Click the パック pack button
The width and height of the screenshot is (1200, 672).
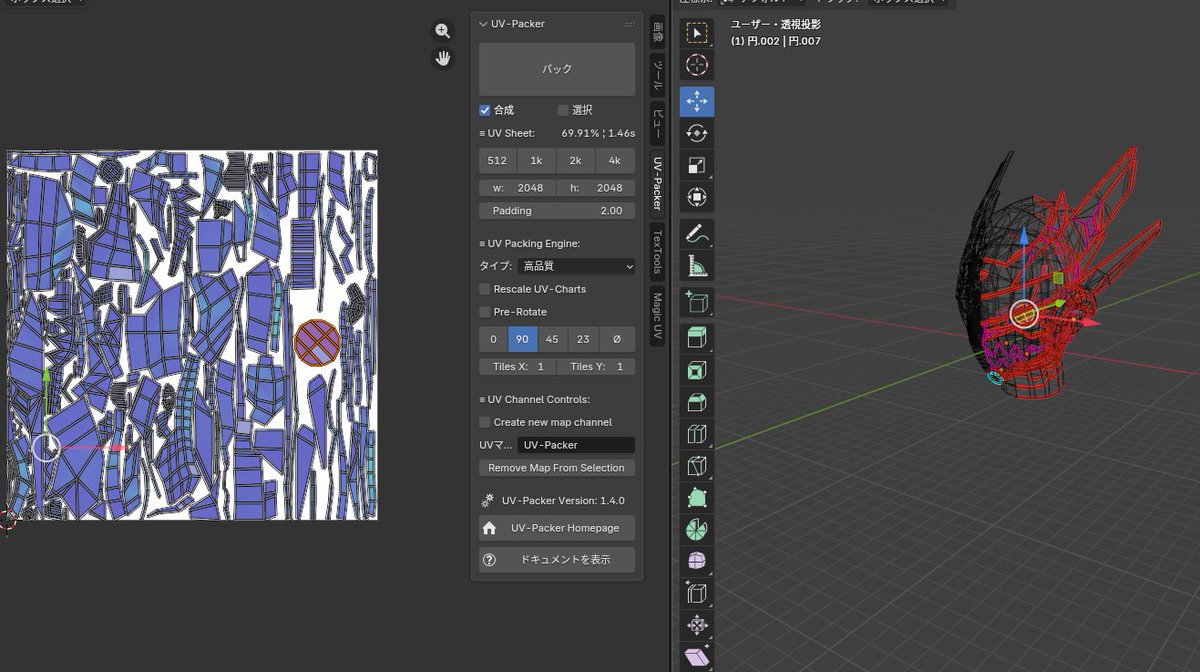557,69
